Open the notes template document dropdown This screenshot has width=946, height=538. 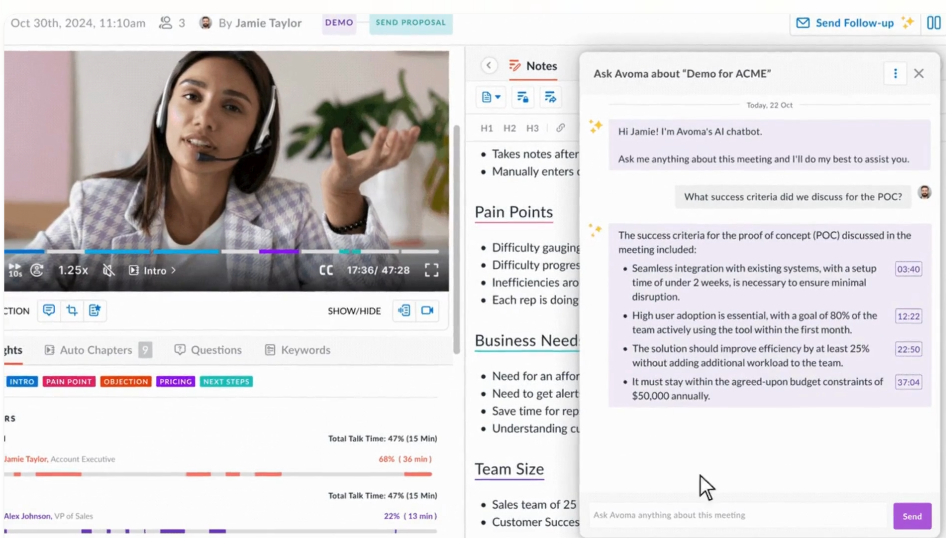[491, 97]
